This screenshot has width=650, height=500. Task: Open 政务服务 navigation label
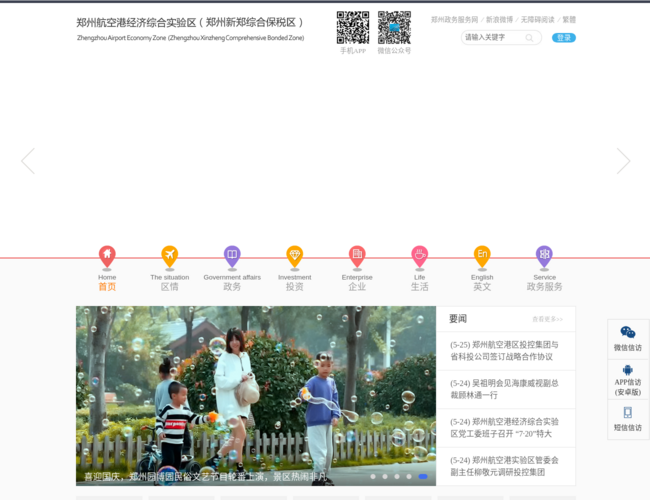tap(544, 286)
